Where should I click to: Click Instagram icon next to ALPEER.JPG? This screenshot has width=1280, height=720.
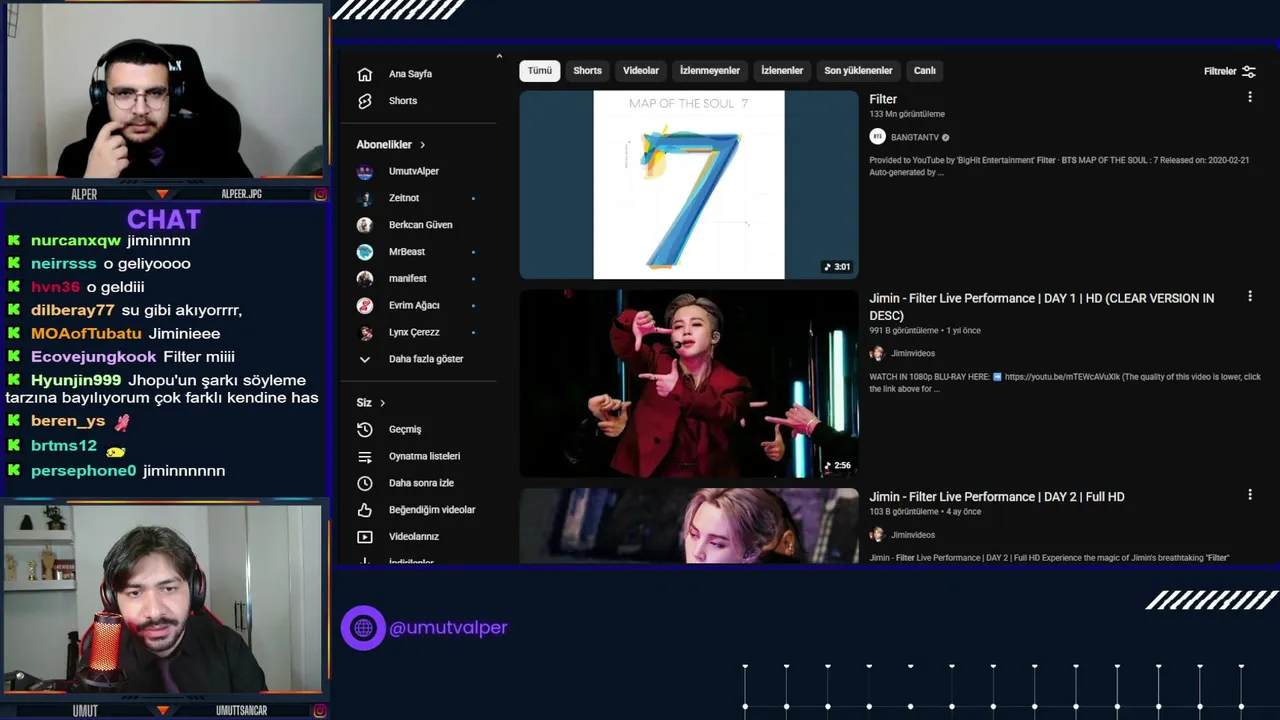point(320,194)
